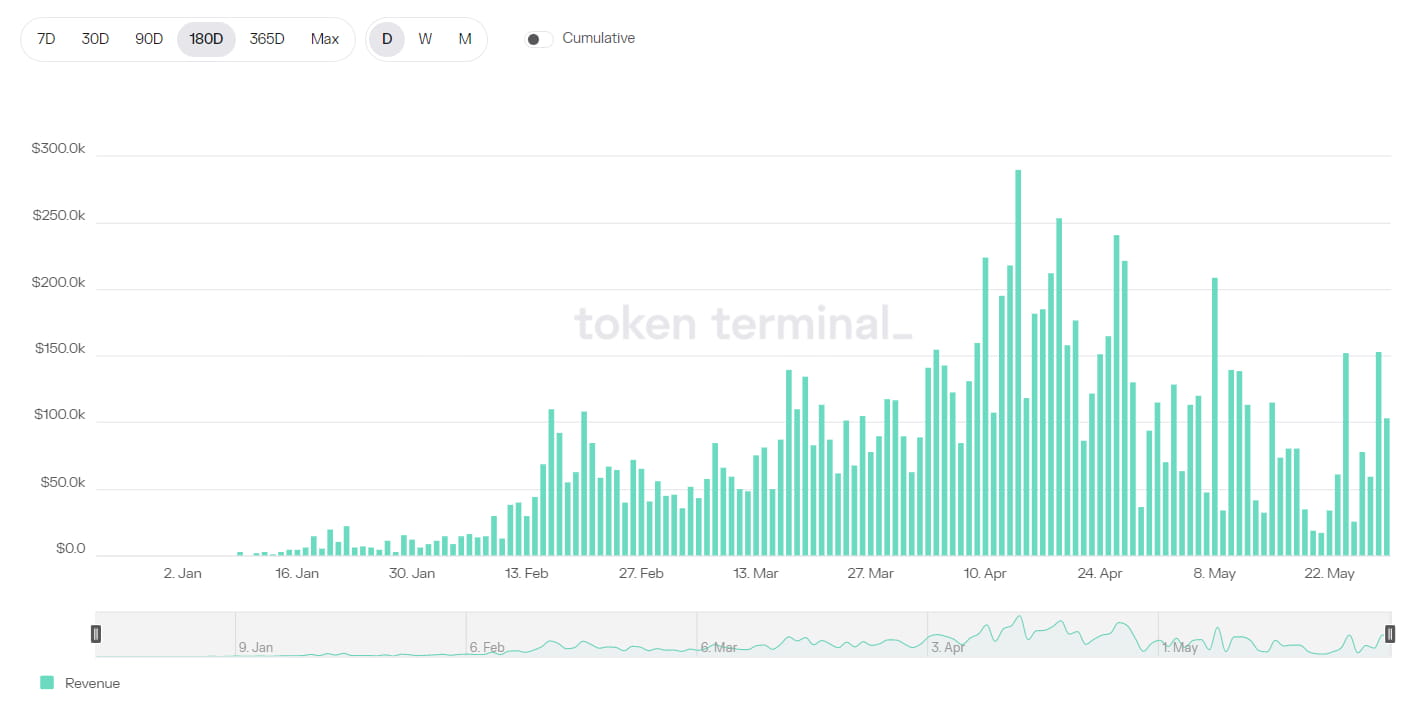
Task: Click the last revenue bar on right
Action: click(1387, 486)
